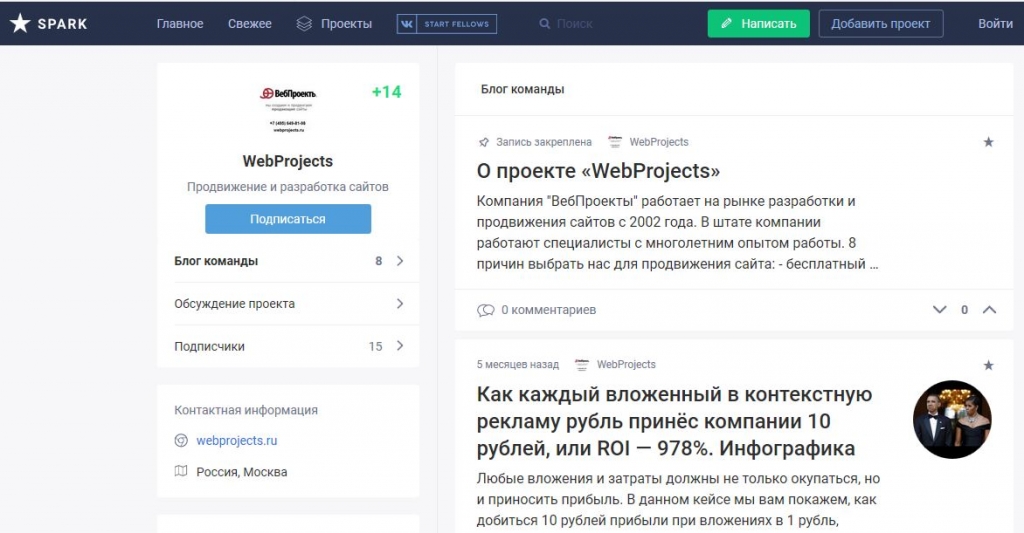Click WebProjects avatar icon on pinned post
Screen dimensions: 1024x533
click(x=615, y=142)
